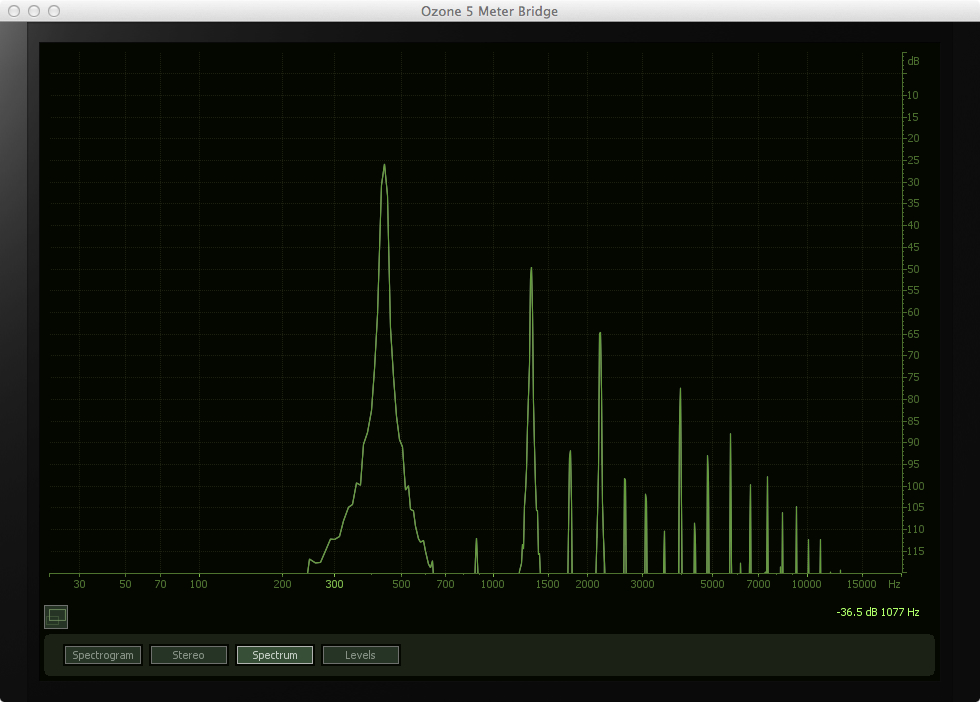980x702 pixels.
Task: Minimize the Meter Bridge window
Action: coord(34,11)
